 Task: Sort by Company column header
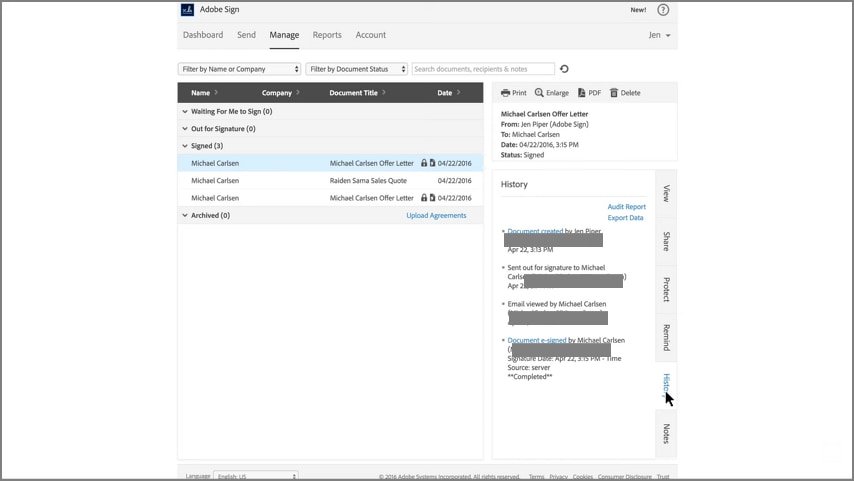[x=280, y=93]
